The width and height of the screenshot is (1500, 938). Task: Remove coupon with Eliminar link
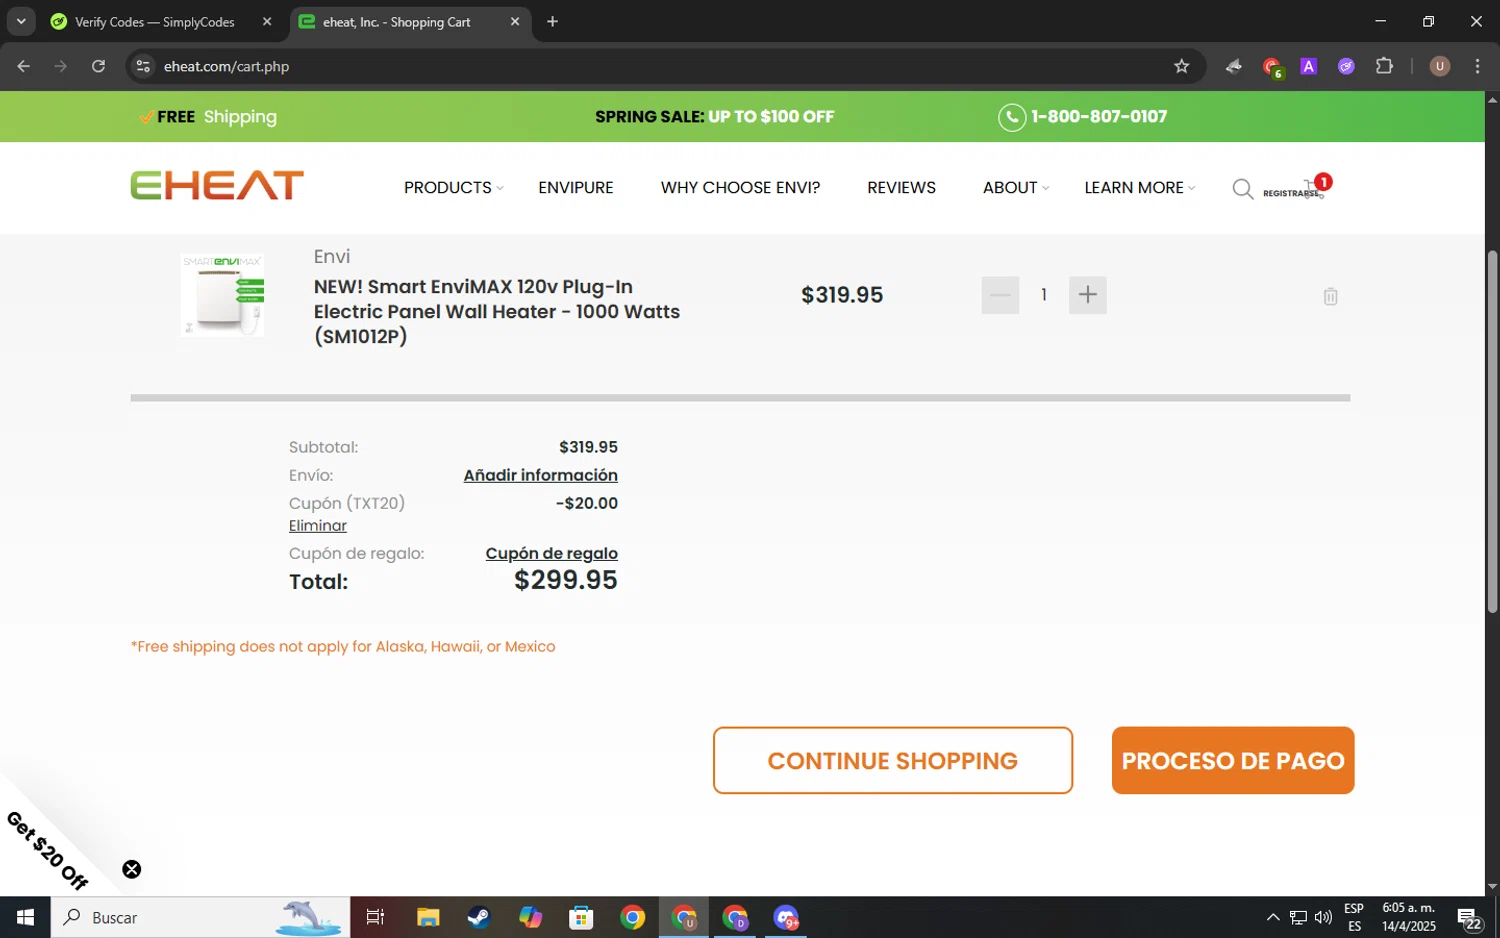click(318, 526)
